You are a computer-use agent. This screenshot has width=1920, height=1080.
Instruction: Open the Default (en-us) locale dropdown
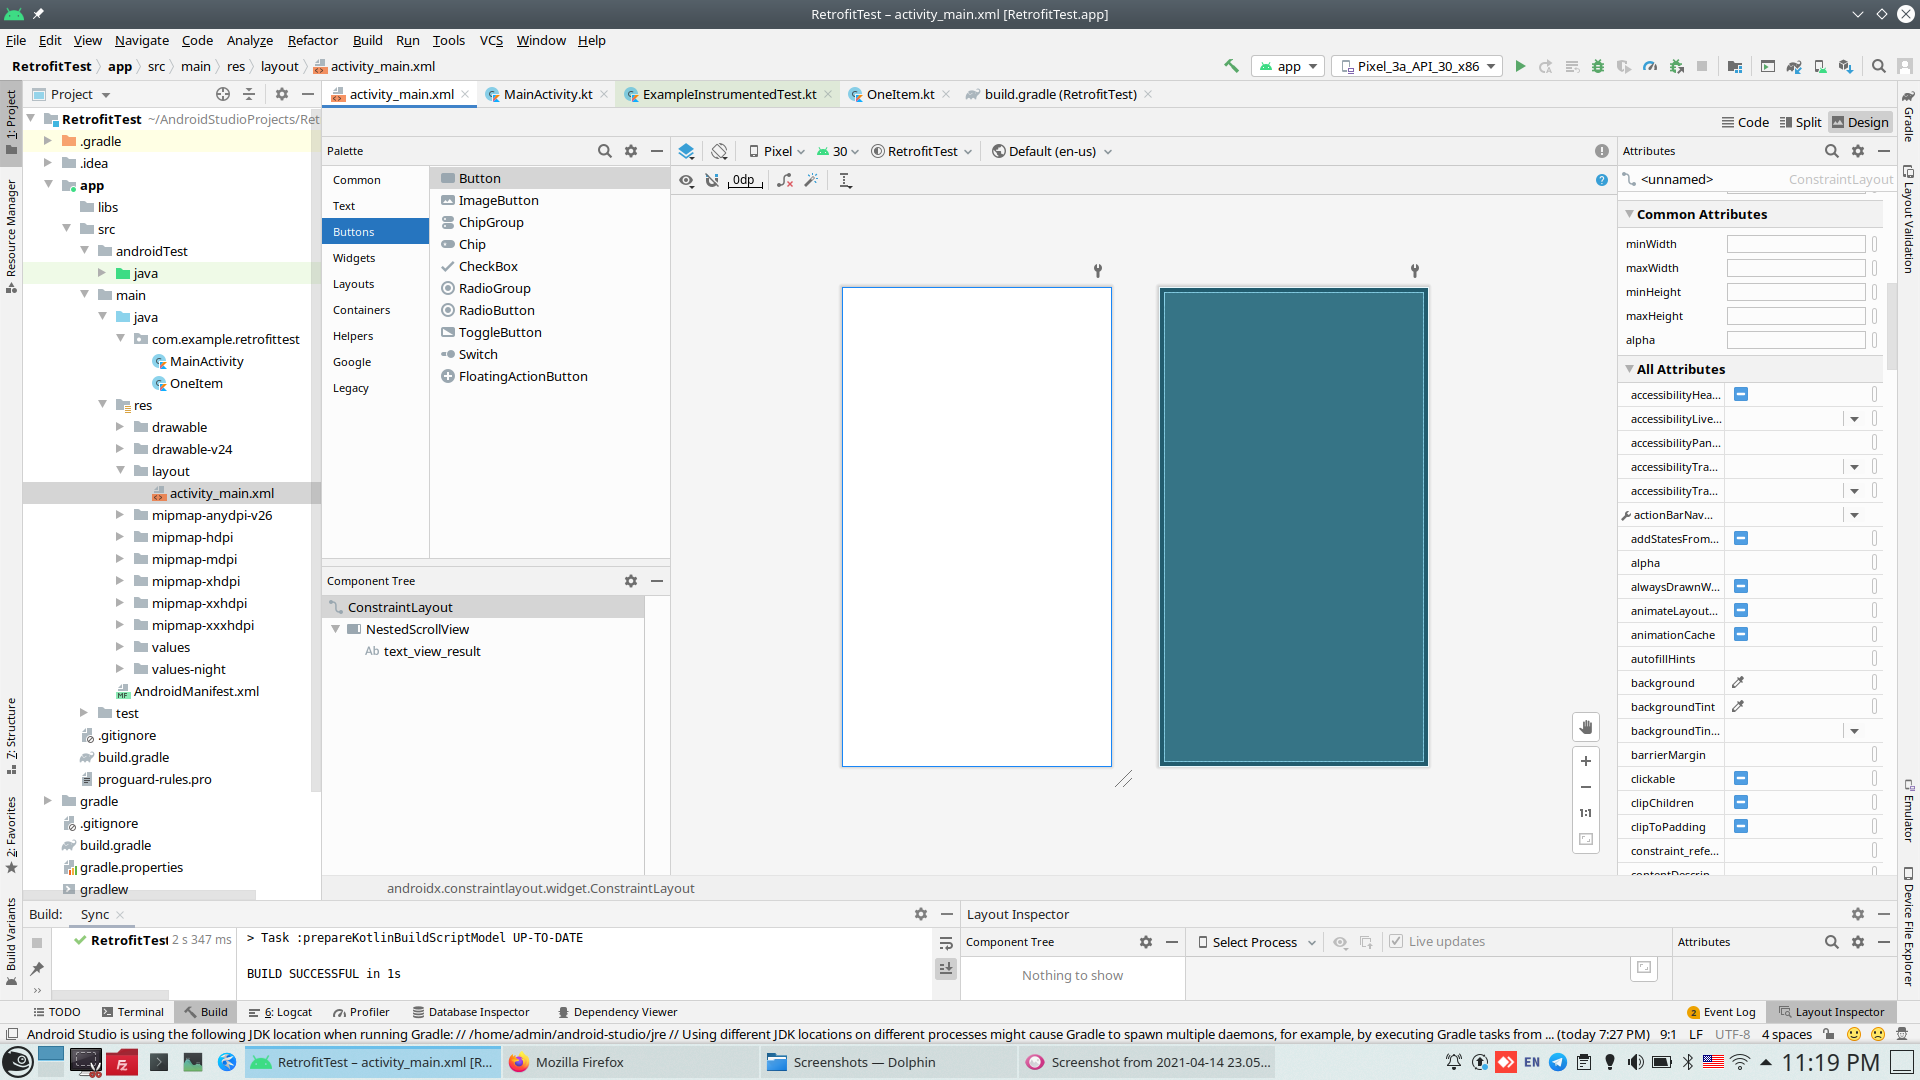1052,152
